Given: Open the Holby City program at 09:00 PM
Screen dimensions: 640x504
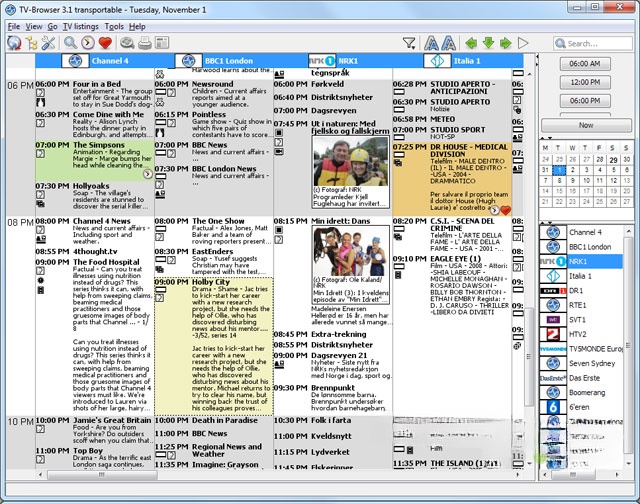Looking at the screenshot, I should click(214, 346).
